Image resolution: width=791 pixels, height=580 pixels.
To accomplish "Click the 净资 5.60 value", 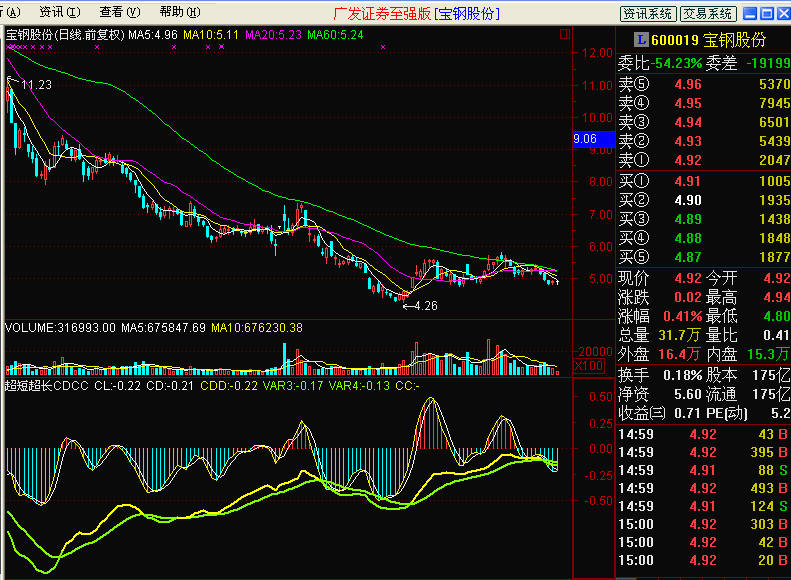I will [688, 394].
